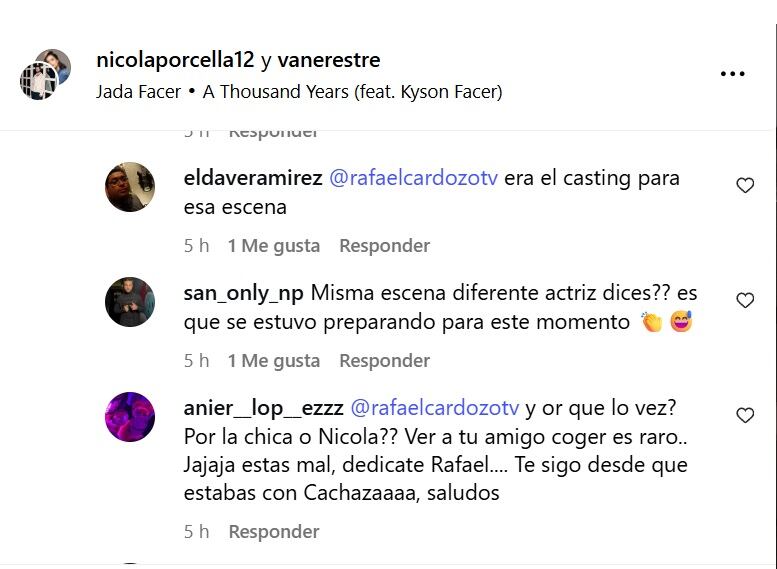Reply to eldaveramirez's comment
This screenshot has height=569, width=777.
tap(385, 246)
